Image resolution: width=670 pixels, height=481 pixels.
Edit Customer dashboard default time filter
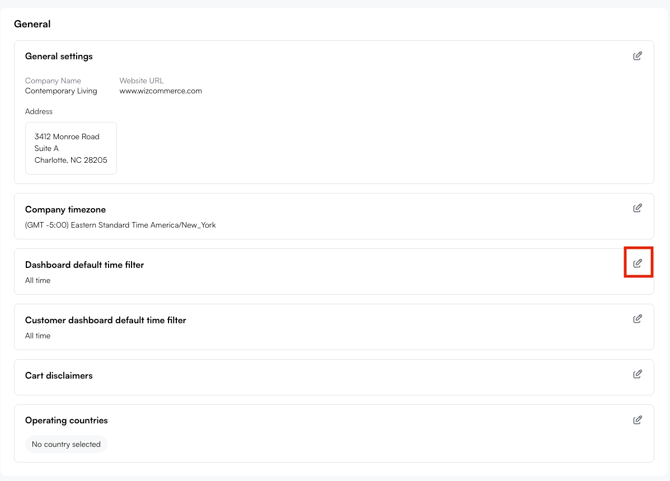pyautogui.click(x=637, y=319)
